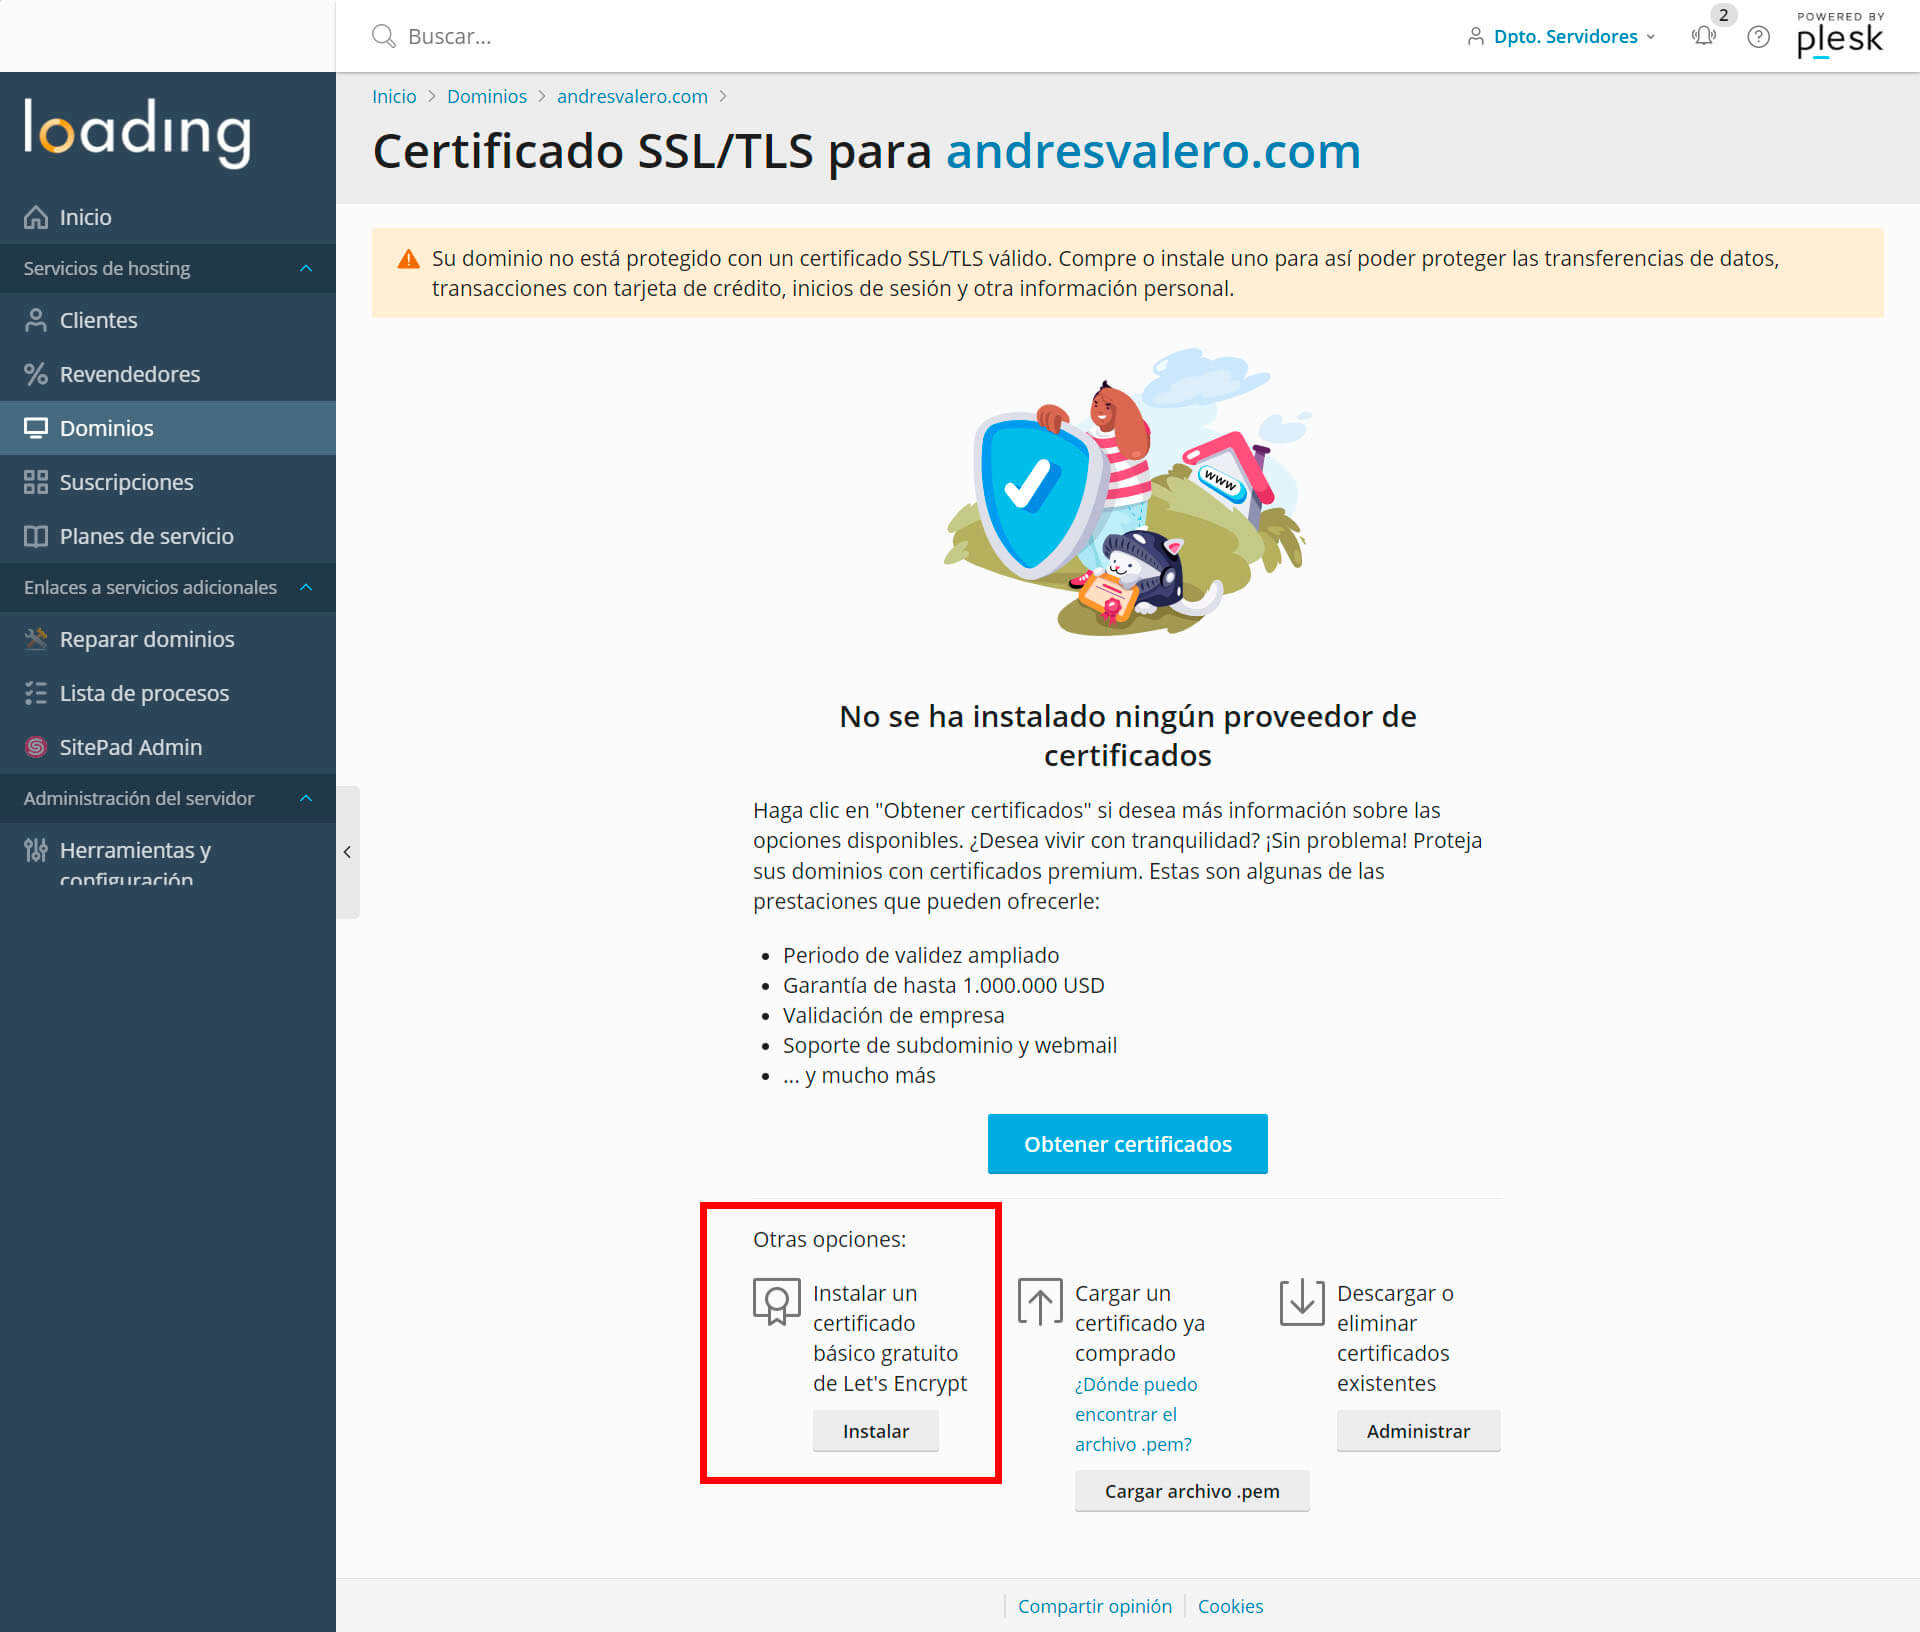Open Clientes in the sidebar
Image resolution: width=1920 pixels, height=1632 pixels.
(168, 320)
